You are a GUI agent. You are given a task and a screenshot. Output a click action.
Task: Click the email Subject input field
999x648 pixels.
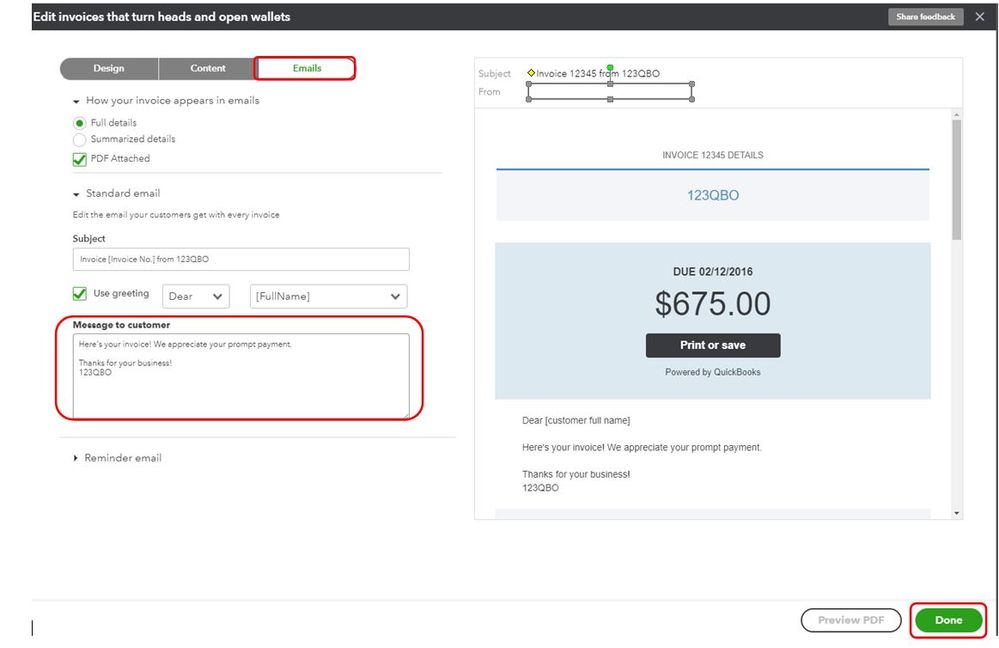coord(241,259)
